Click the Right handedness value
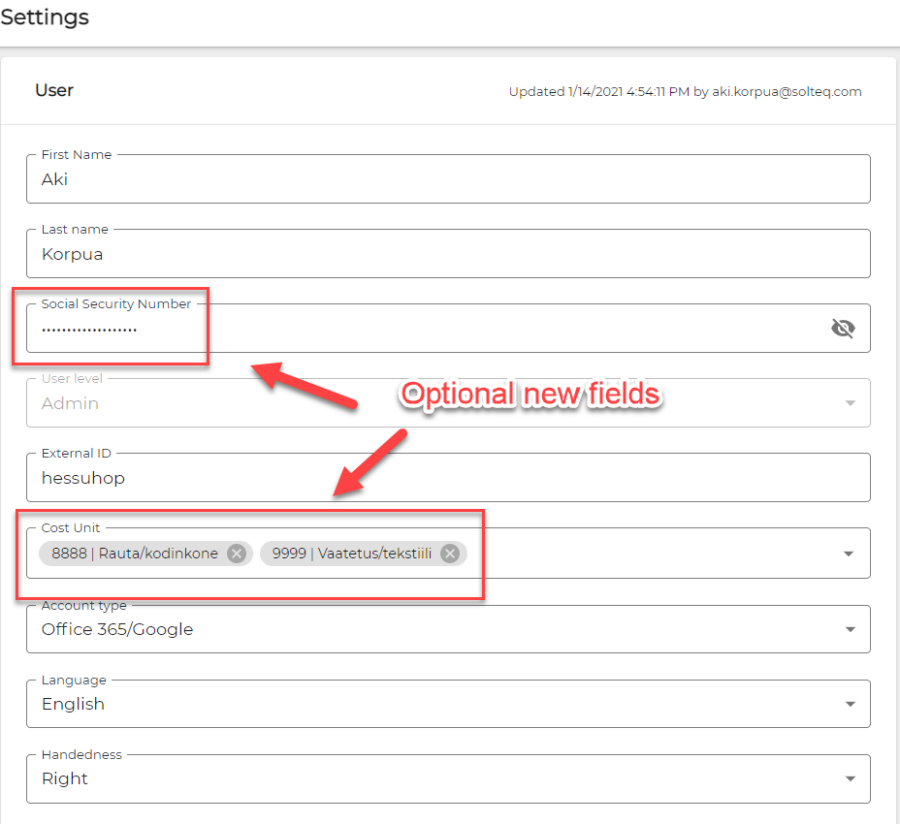This screenshot has height=824, width=900. click(x=65, y=779)
